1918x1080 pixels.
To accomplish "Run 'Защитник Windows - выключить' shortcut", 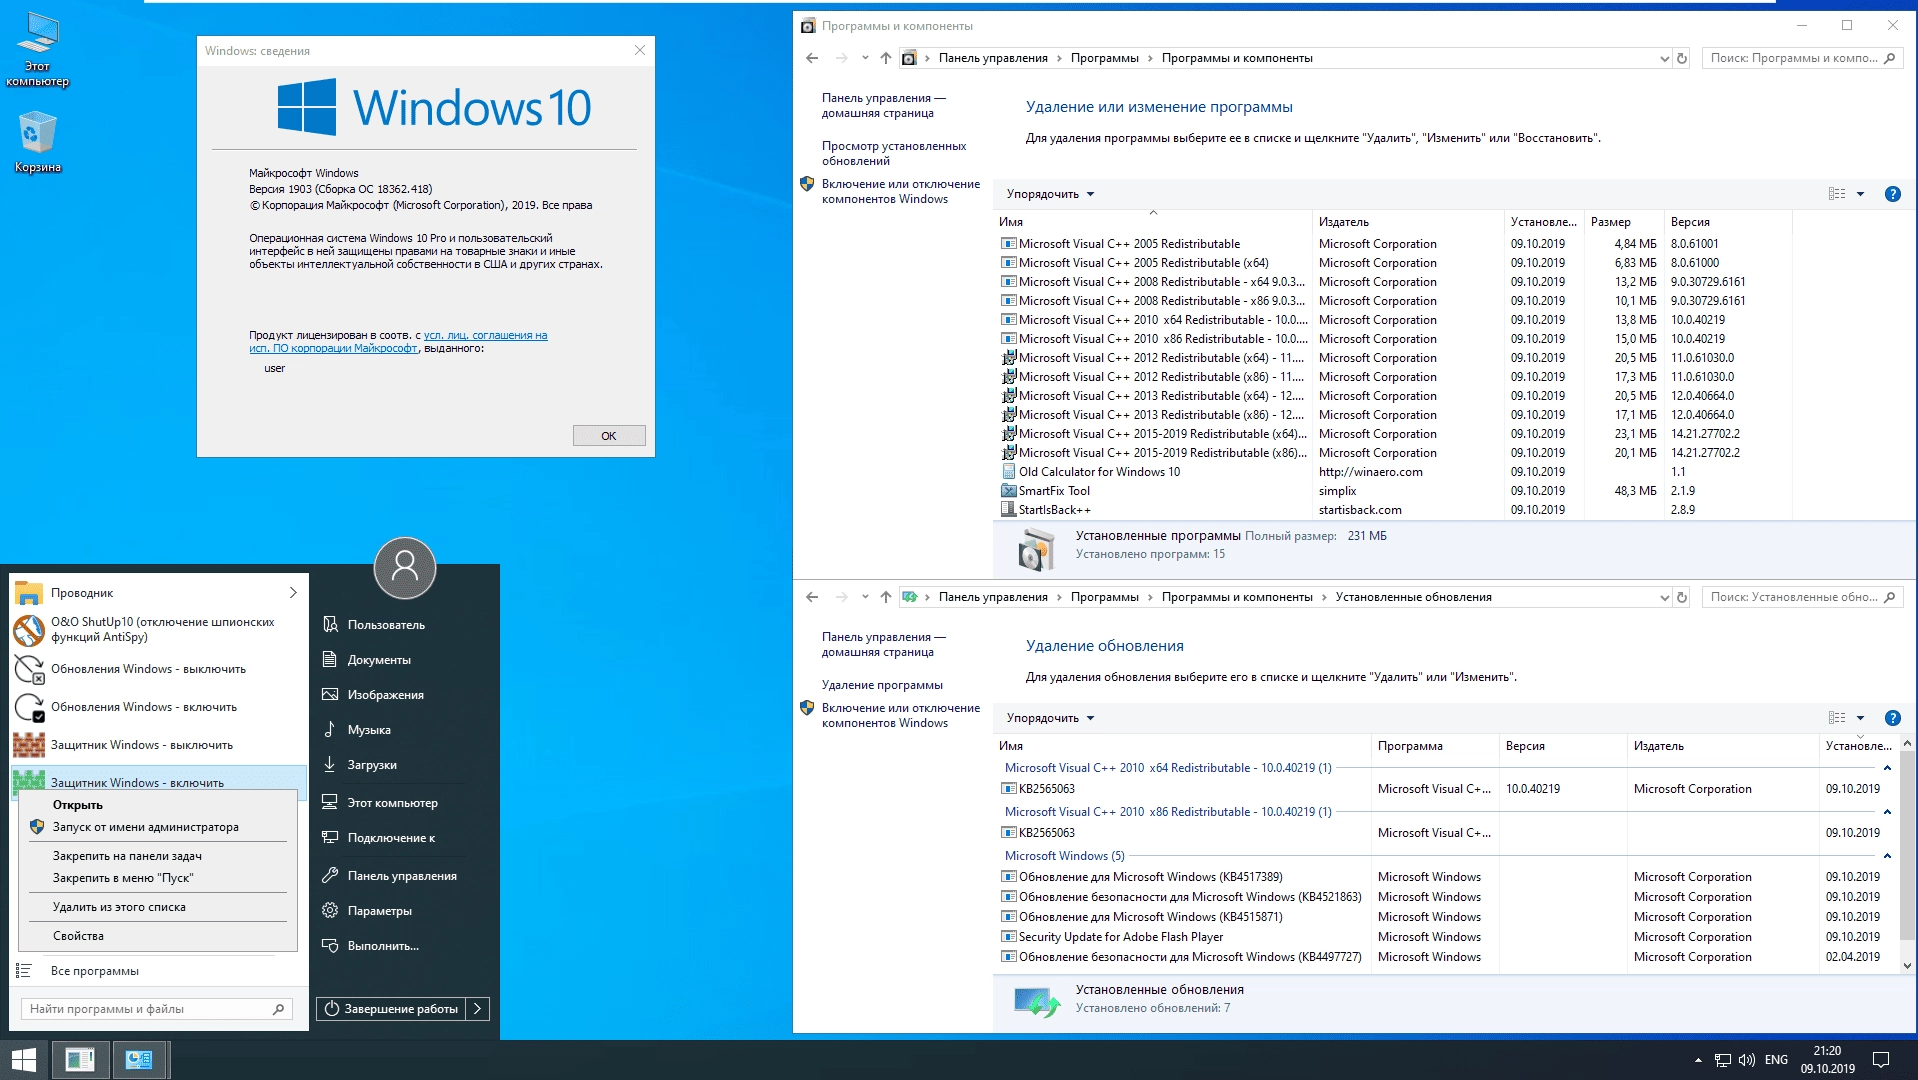I will [x=159, y=745].
